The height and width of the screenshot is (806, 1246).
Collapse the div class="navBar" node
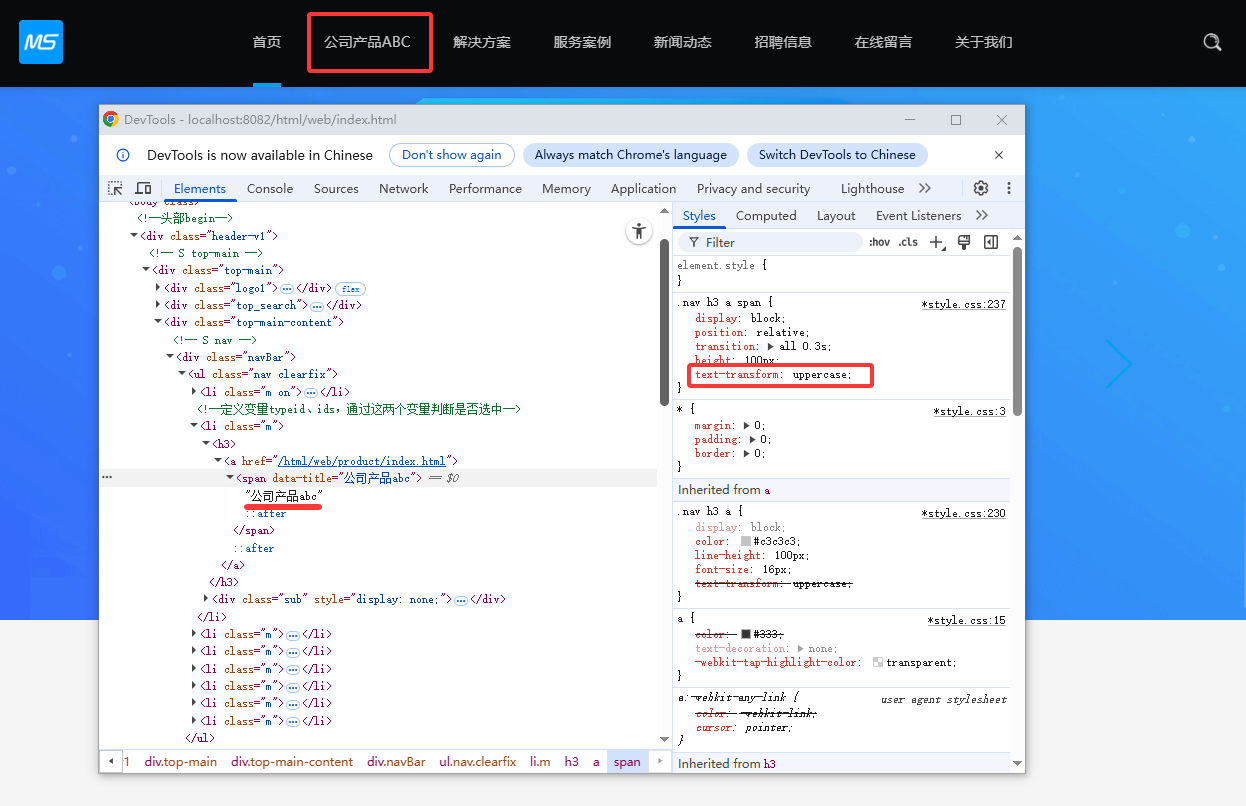coord(170,357)
